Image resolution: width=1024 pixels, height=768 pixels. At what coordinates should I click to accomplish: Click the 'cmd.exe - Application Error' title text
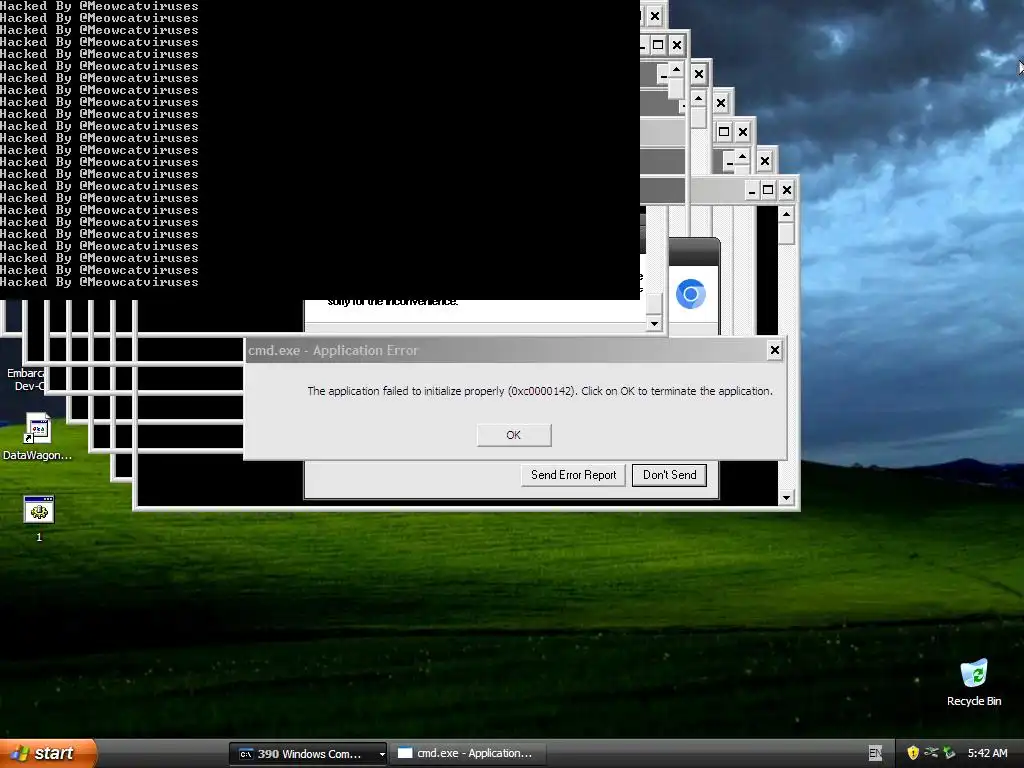point(333,351)
